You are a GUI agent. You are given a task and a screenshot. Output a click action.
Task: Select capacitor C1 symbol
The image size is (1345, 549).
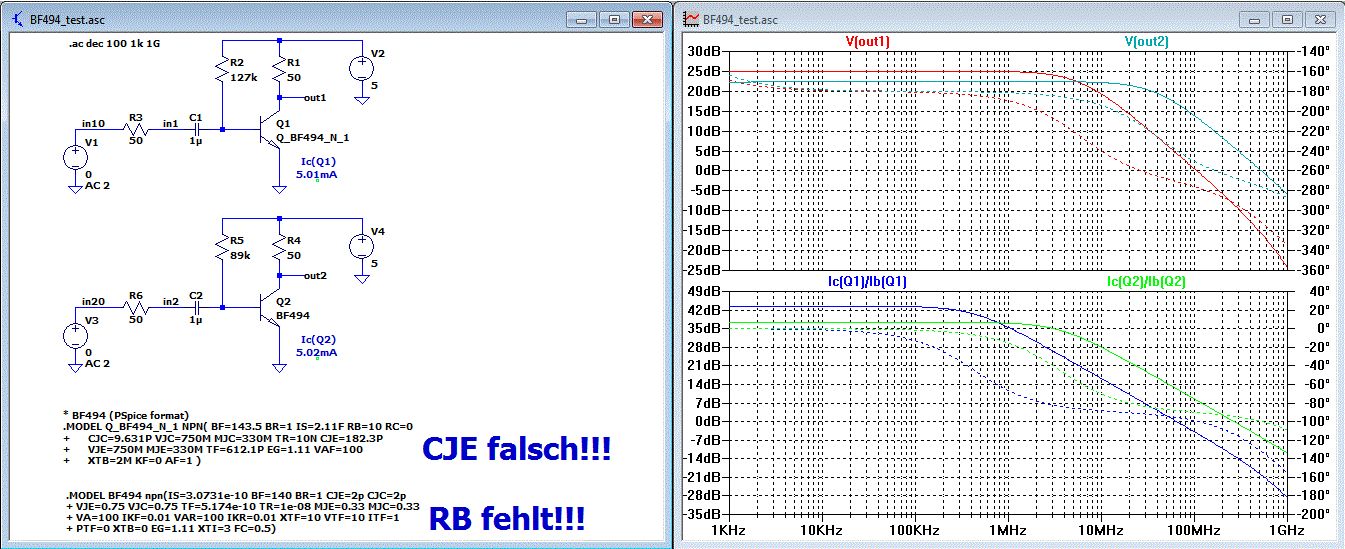click(x=197, y=129)
